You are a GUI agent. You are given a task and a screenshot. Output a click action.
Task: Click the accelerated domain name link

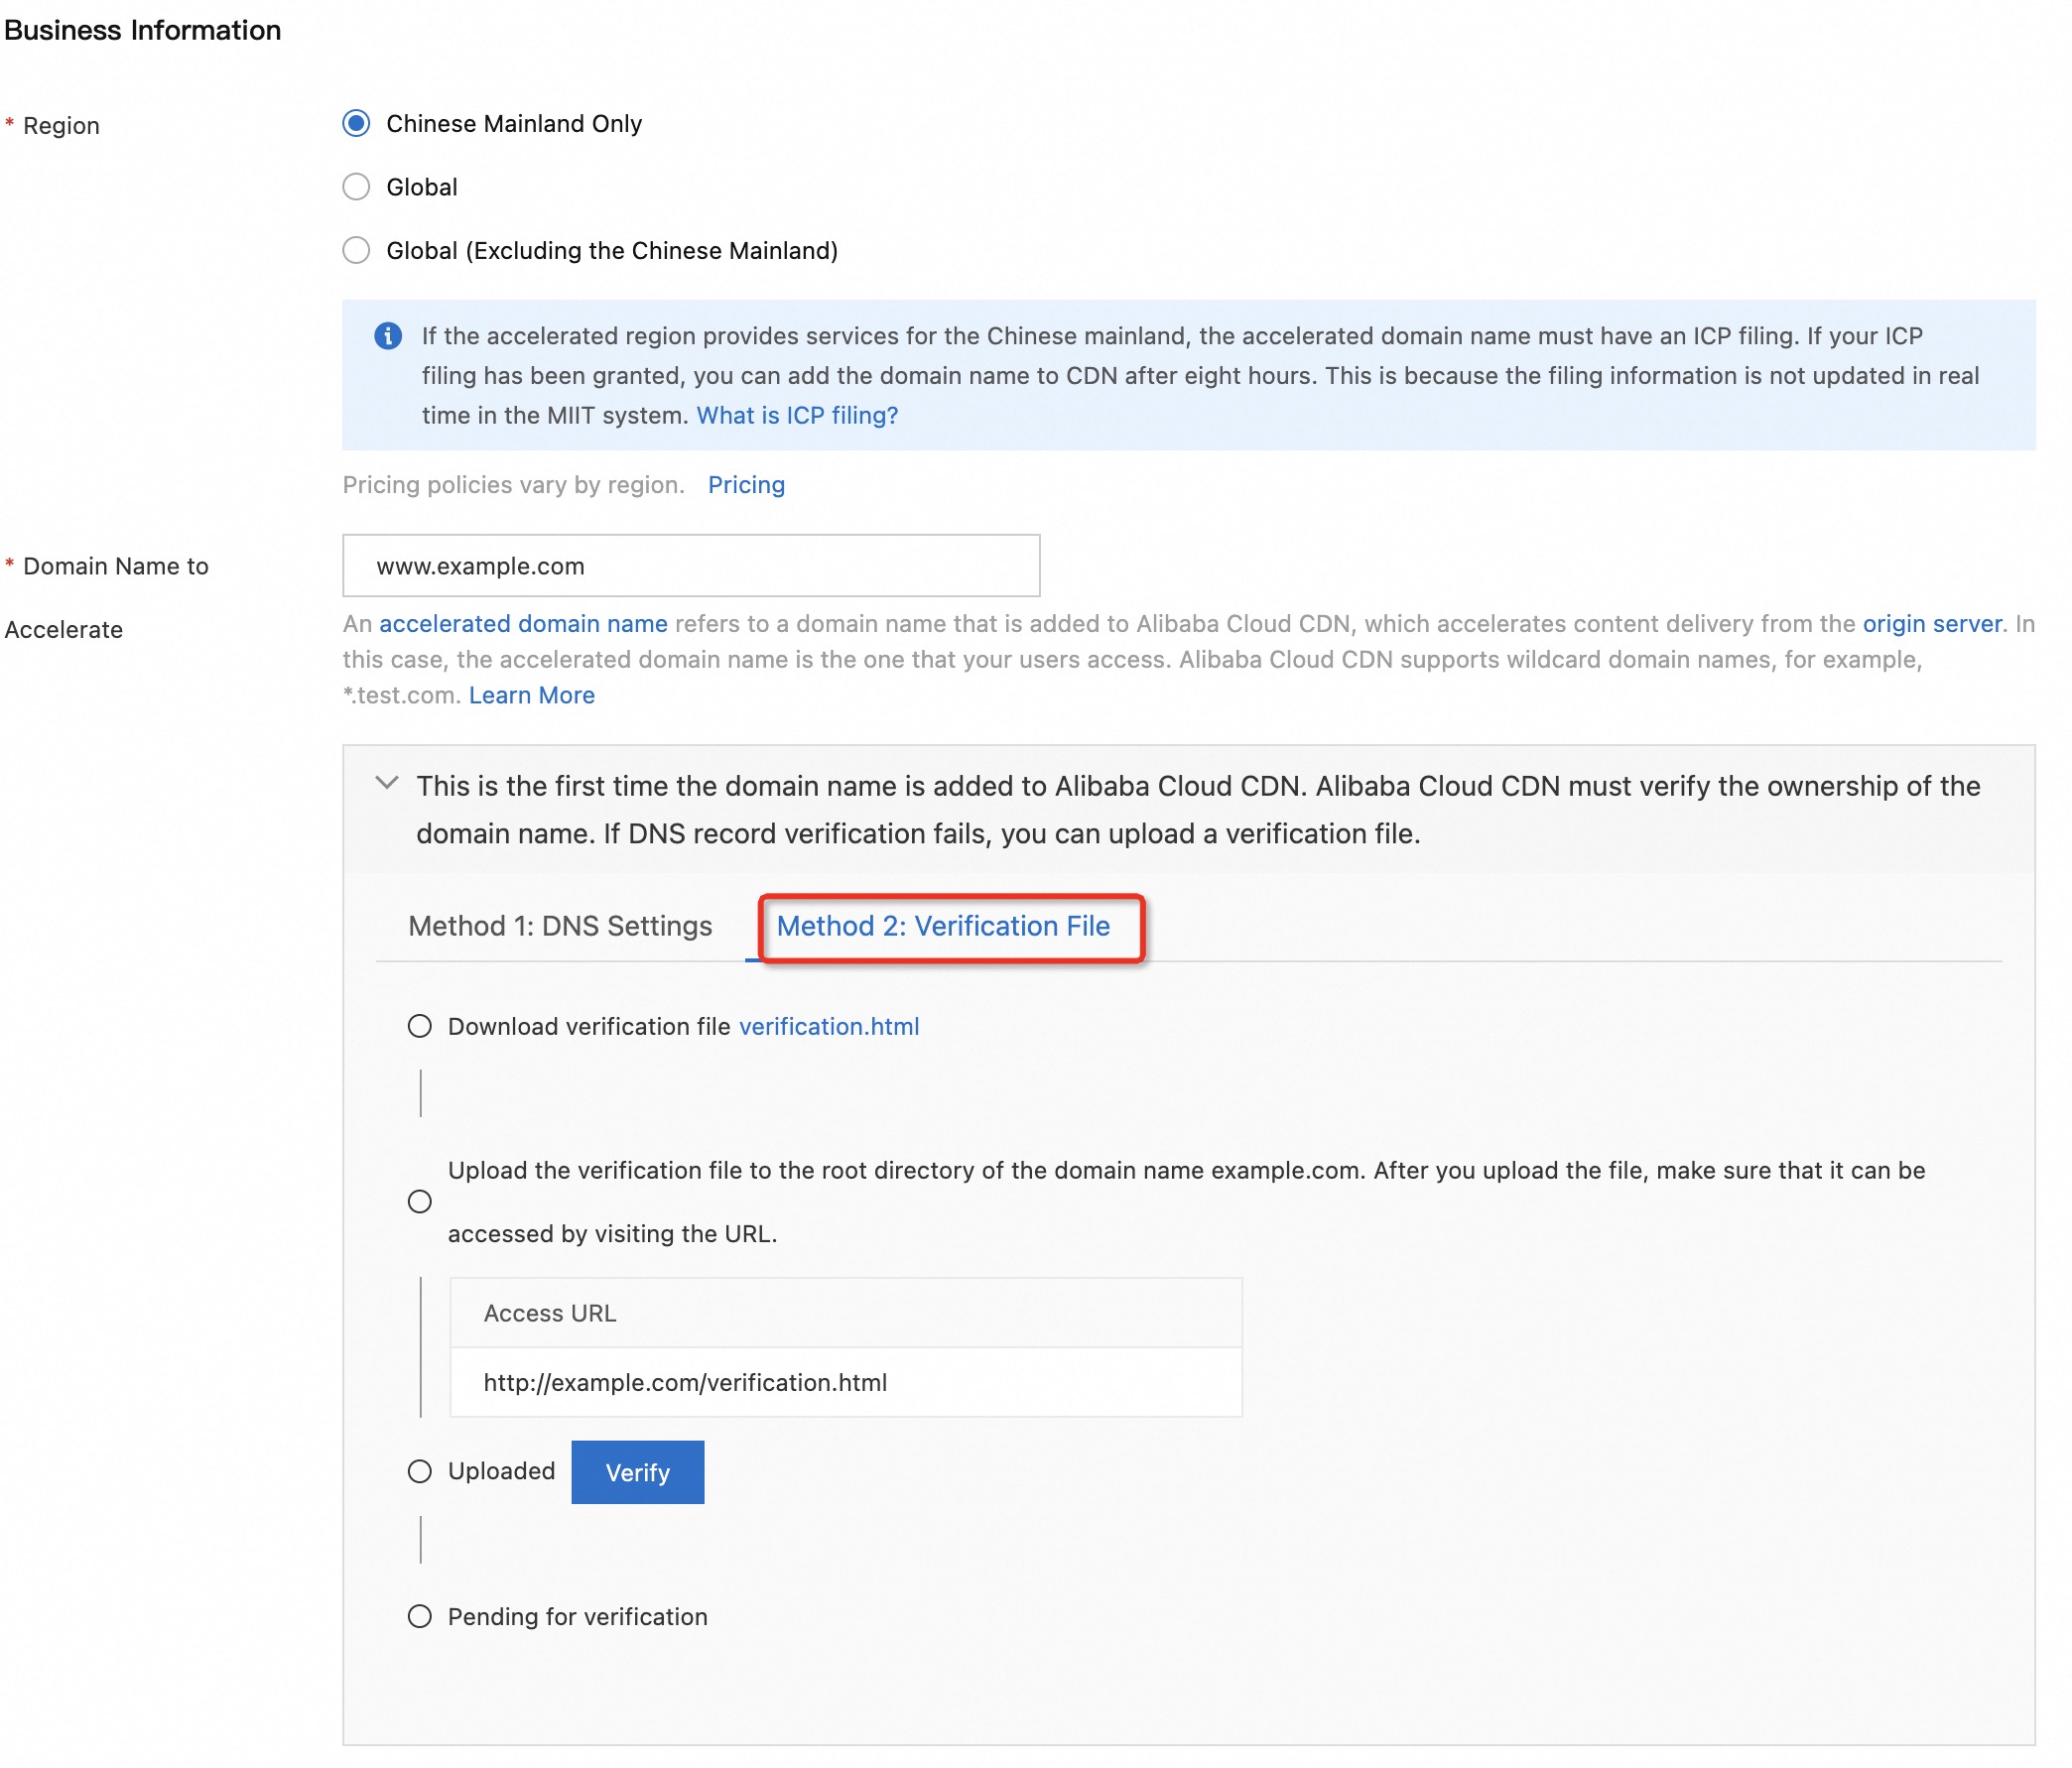click(522, 624)
